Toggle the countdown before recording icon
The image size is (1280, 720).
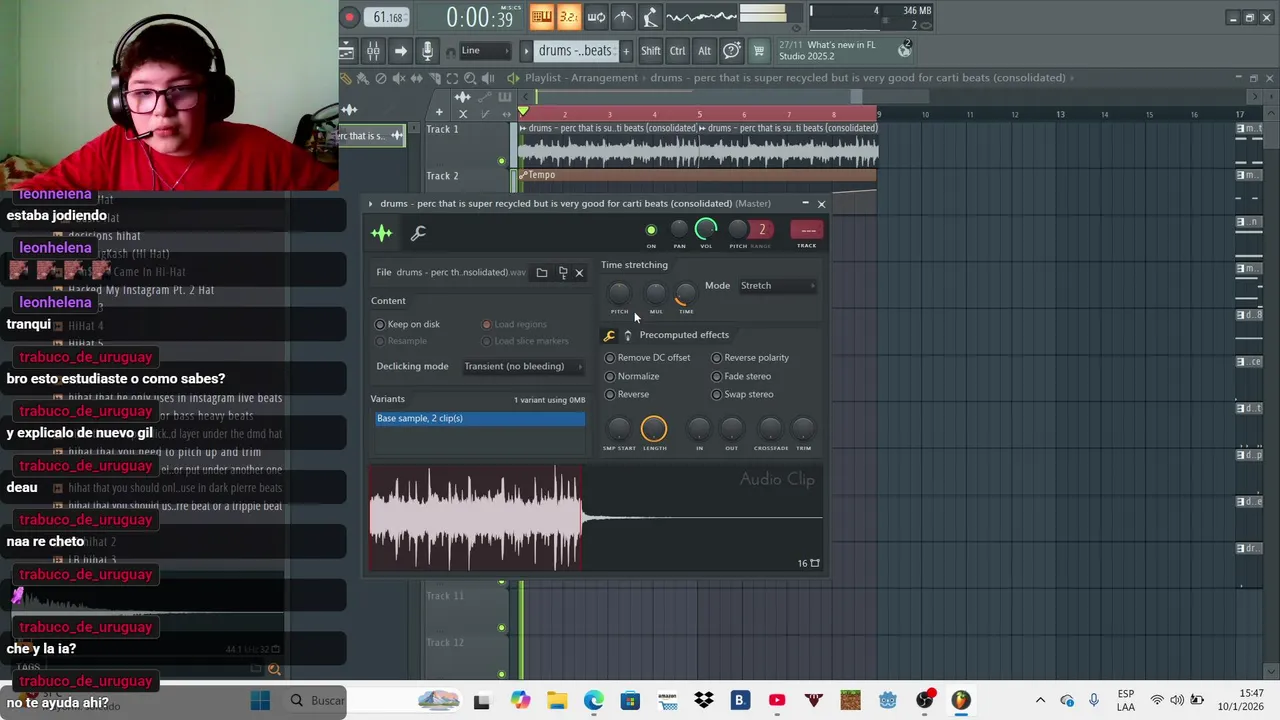[x=568, y=16]
